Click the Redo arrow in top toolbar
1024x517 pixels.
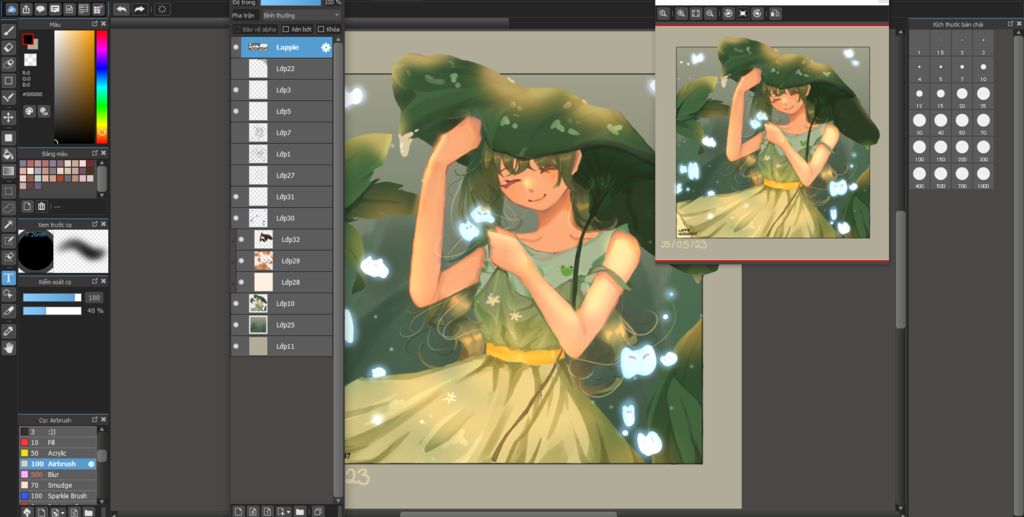[140, 9]
